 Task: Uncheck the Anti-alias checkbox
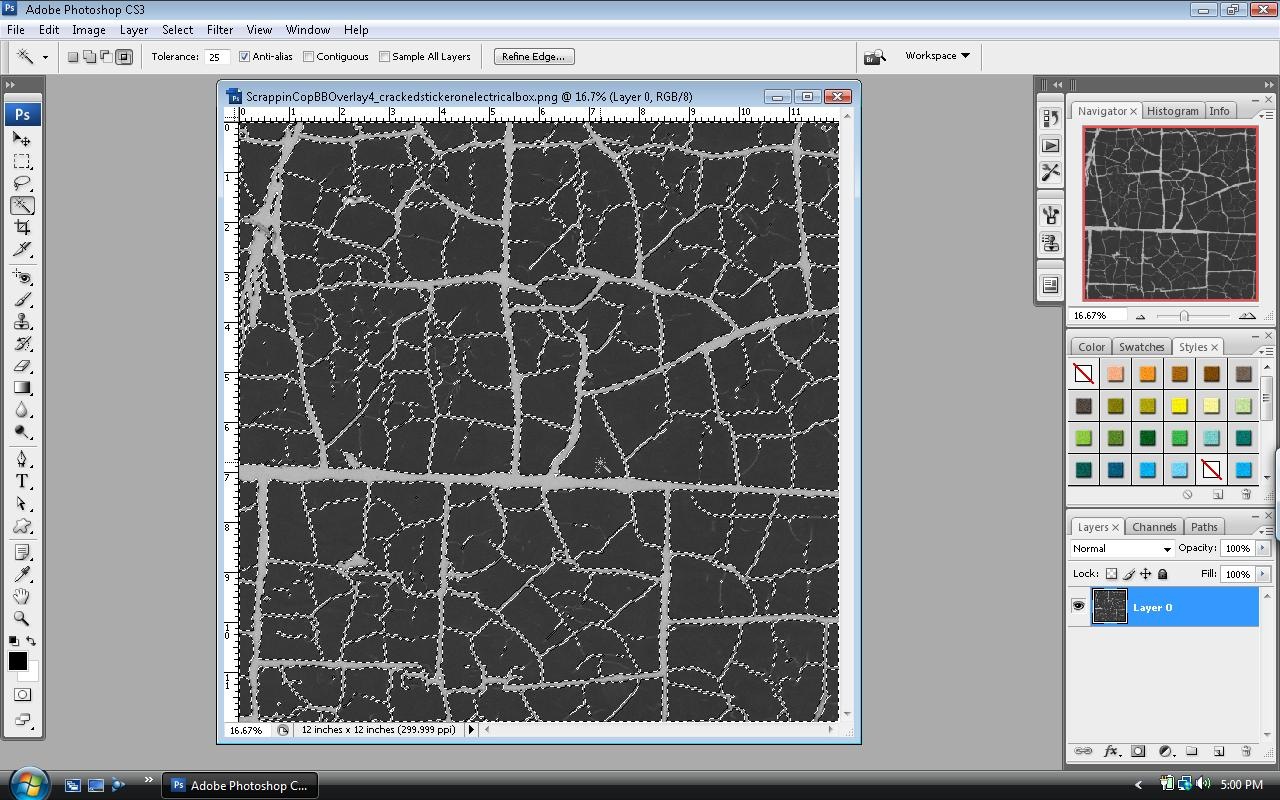[x=244, y=57]
